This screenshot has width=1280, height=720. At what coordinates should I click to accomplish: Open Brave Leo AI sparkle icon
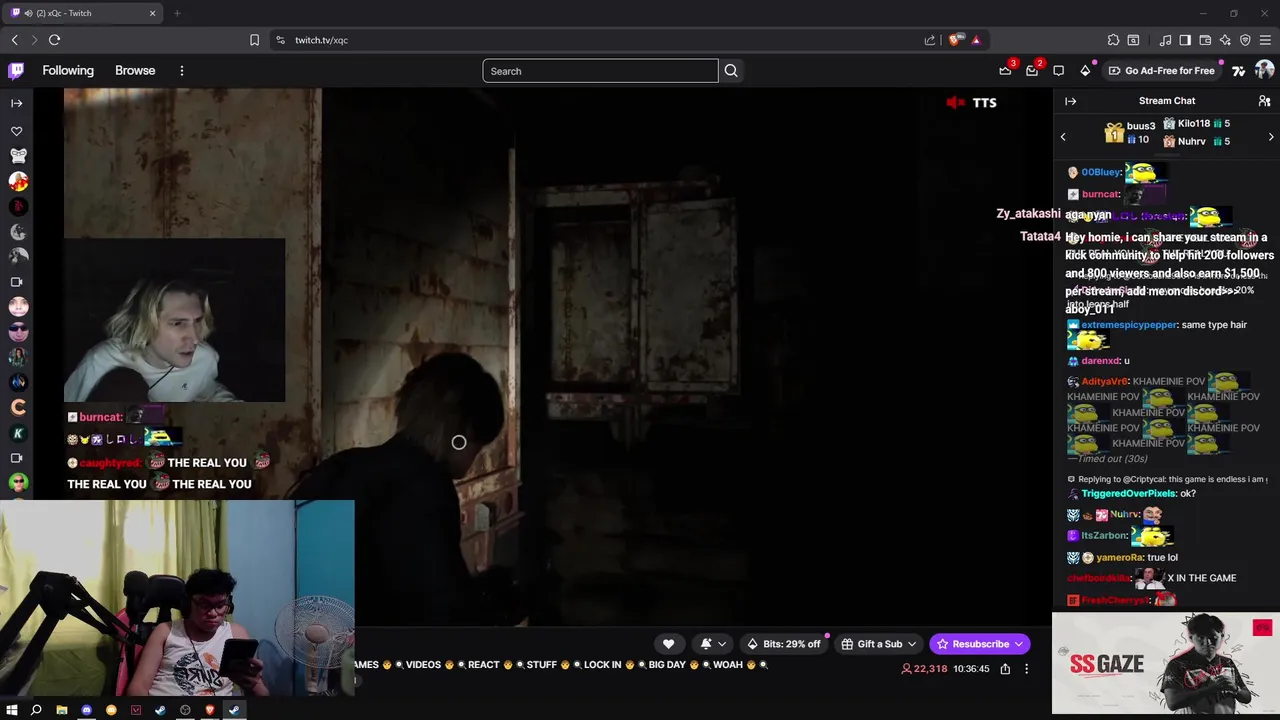1225,40
